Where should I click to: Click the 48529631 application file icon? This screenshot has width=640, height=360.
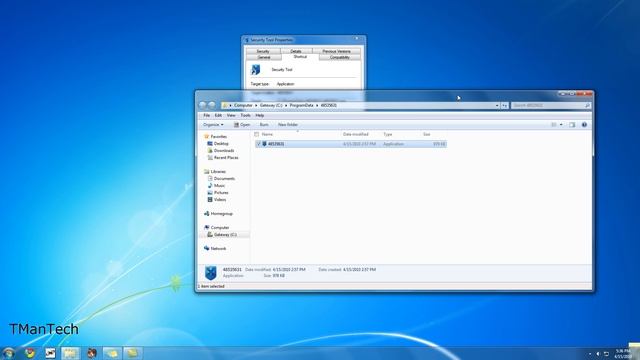click(264, 144)
